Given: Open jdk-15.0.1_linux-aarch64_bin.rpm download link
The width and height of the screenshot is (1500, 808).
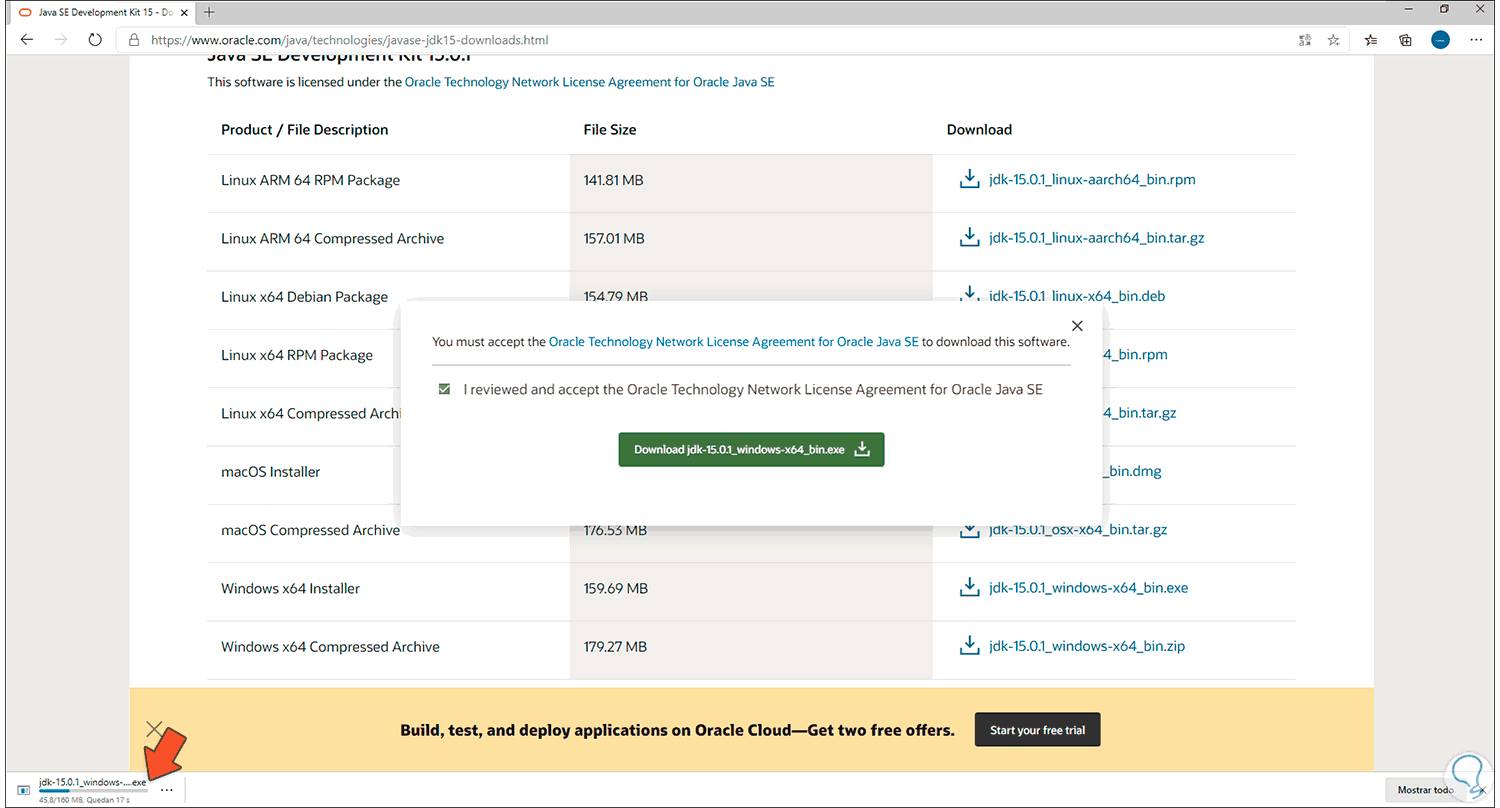Looking at the screenshot, I should click(1091, 180).
